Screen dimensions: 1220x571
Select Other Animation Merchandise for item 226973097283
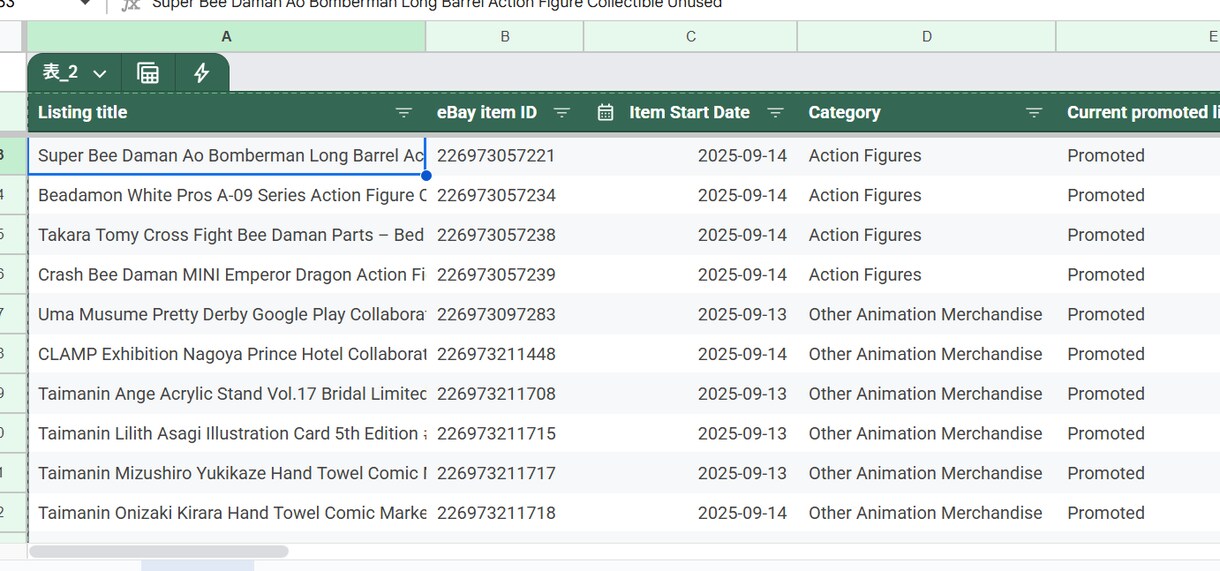927,314
